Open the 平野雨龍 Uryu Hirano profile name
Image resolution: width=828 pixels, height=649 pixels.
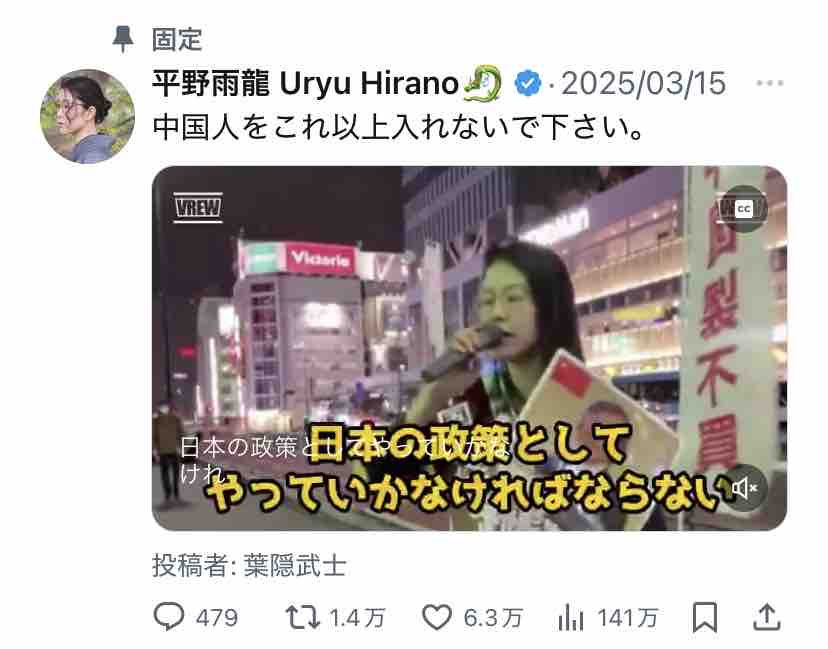(305, 83)
